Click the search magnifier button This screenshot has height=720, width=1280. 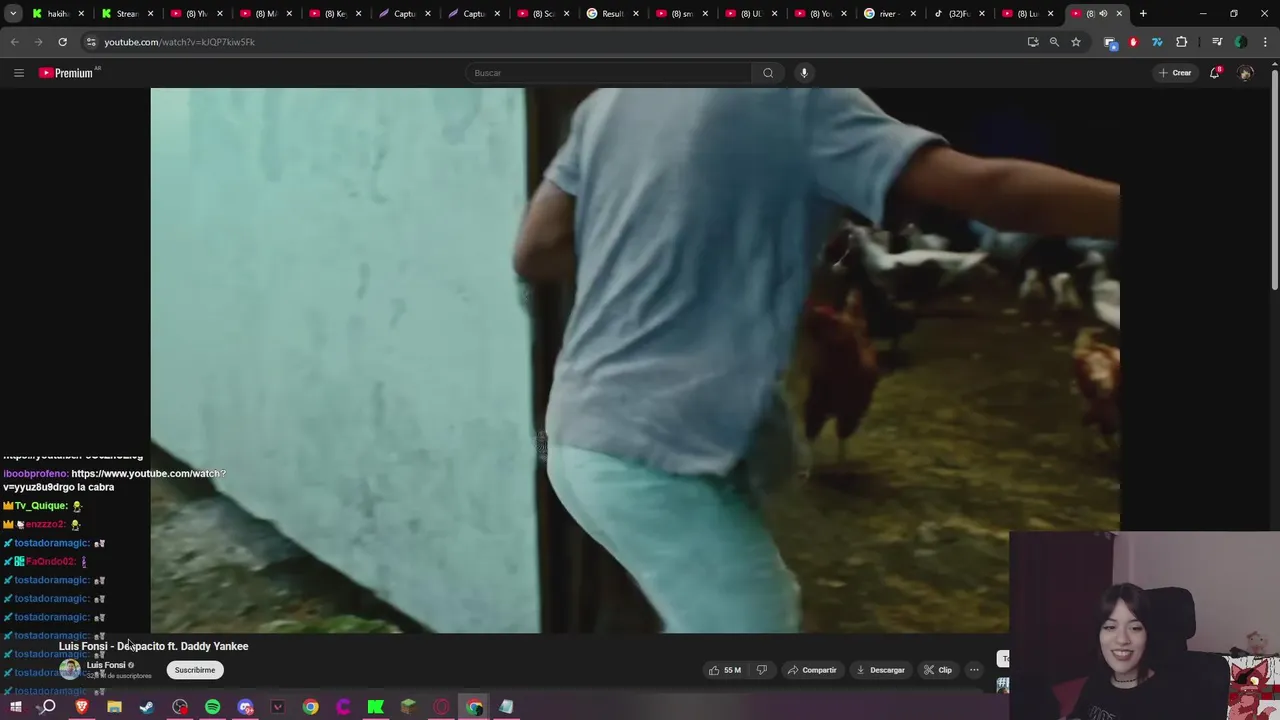coord(768,73)
